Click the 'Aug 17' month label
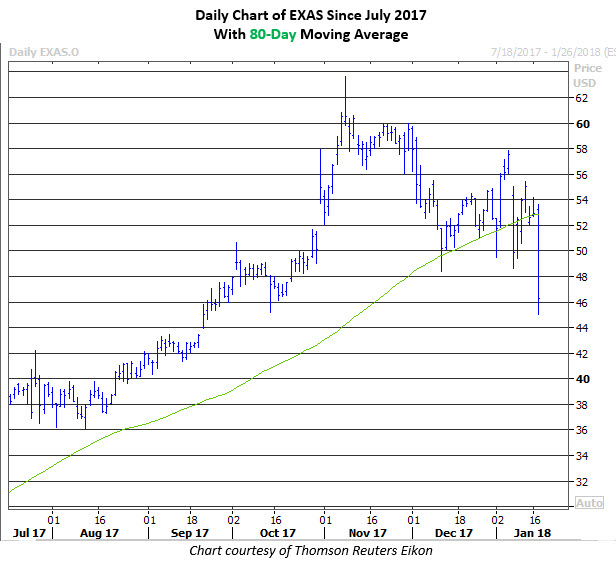The height and width of the screenshot is (563, 616). coord(99,533)
